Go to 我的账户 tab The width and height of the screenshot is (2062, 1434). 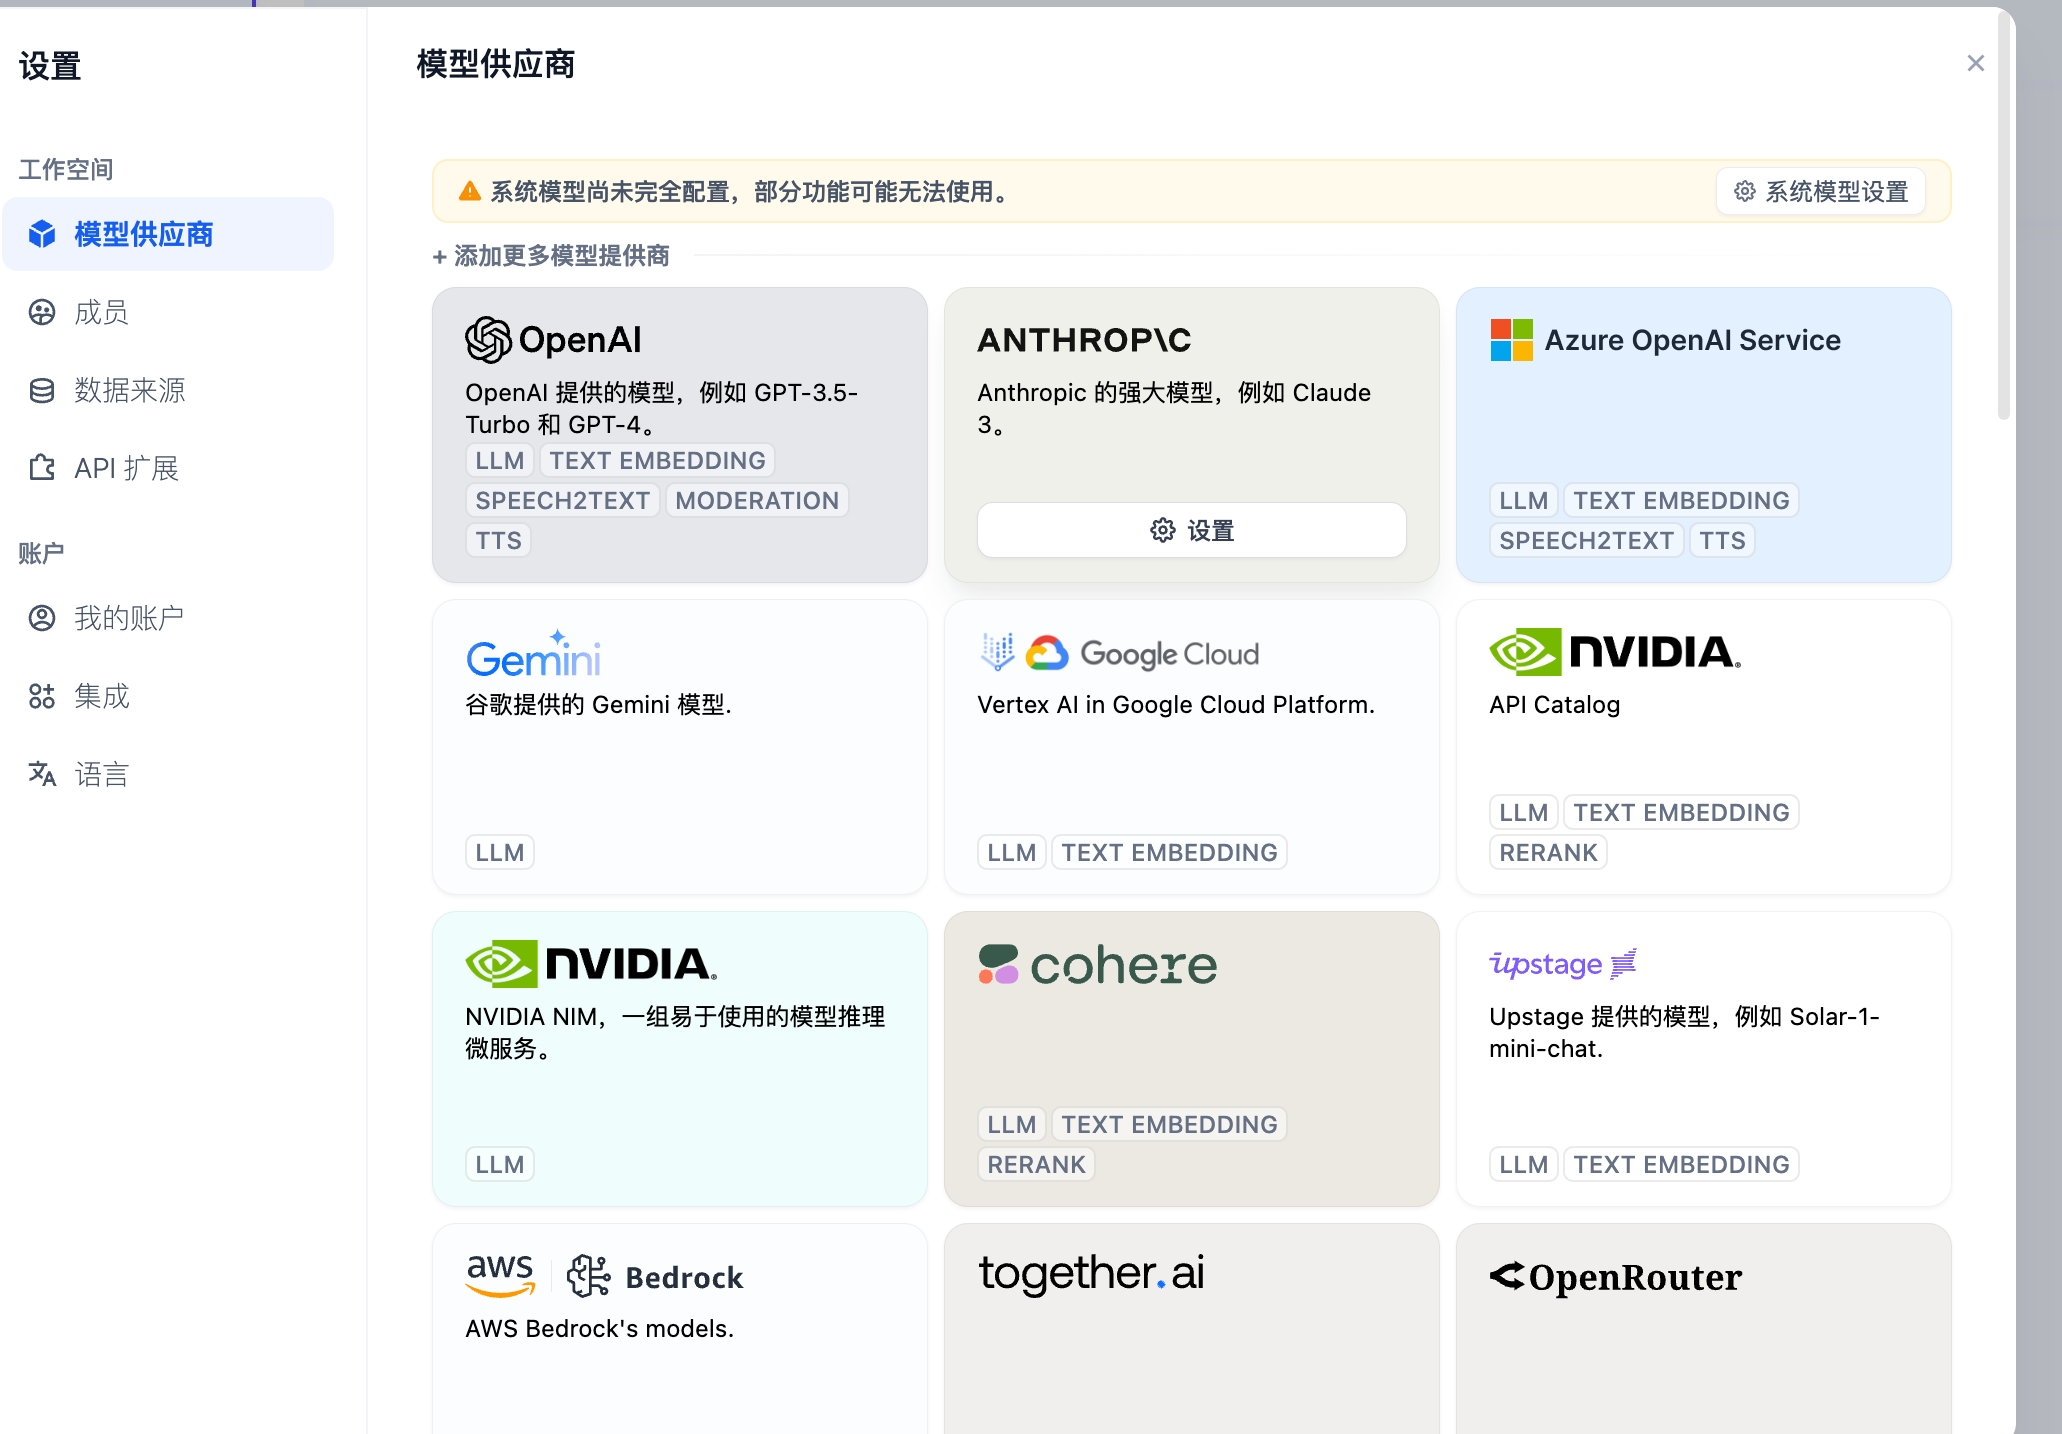point(168,618)
